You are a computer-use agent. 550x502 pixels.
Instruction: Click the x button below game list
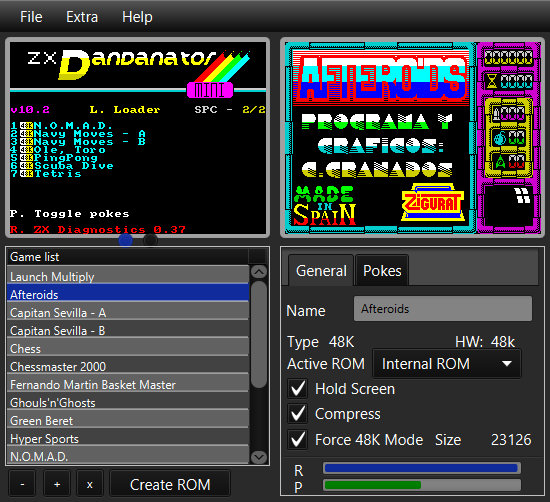[90, 484]
